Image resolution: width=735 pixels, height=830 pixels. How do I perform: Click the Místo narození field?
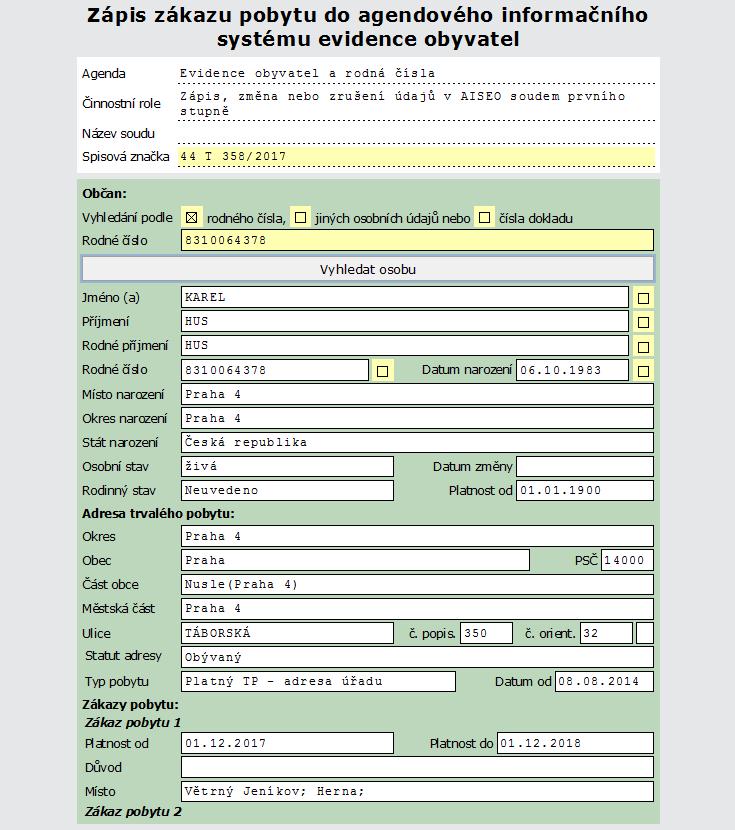click(x=417, y=394)
